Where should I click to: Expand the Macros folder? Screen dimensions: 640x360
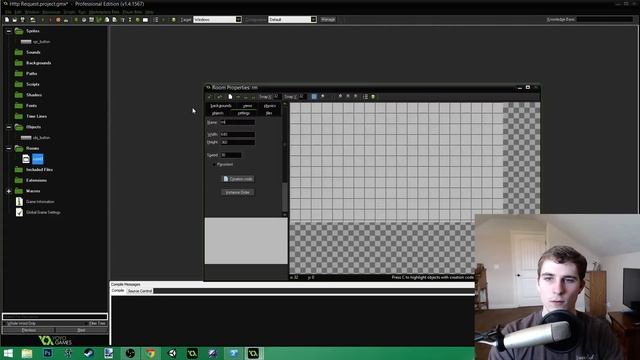9,191
